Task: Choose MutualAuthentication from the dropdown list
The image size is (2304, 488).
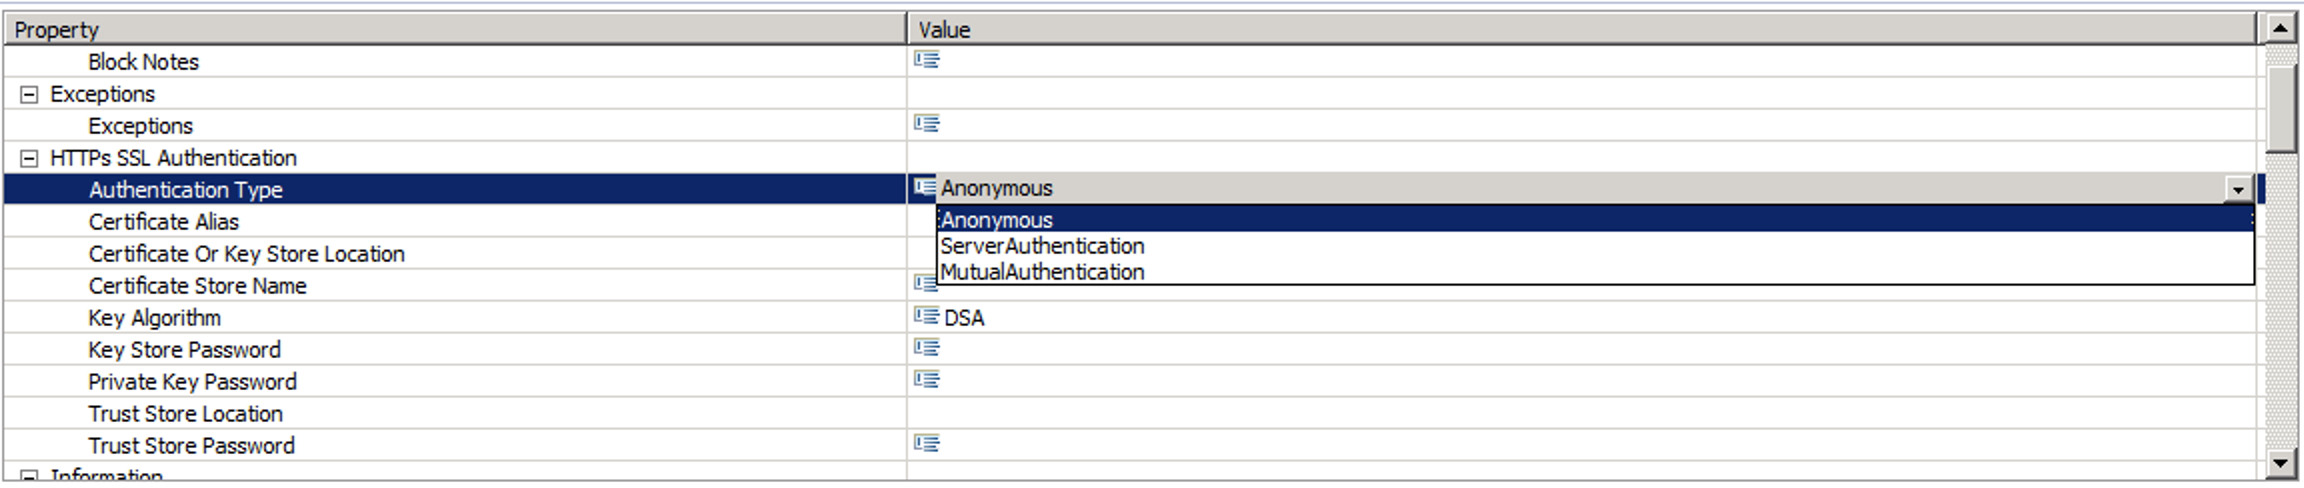Action: [x=1042, y=272]
